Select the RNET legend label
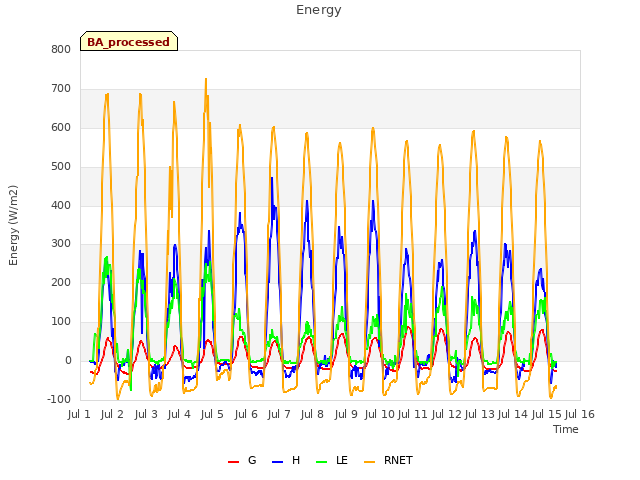This screenshot has width=640, height=480. (x=398, y=460)
